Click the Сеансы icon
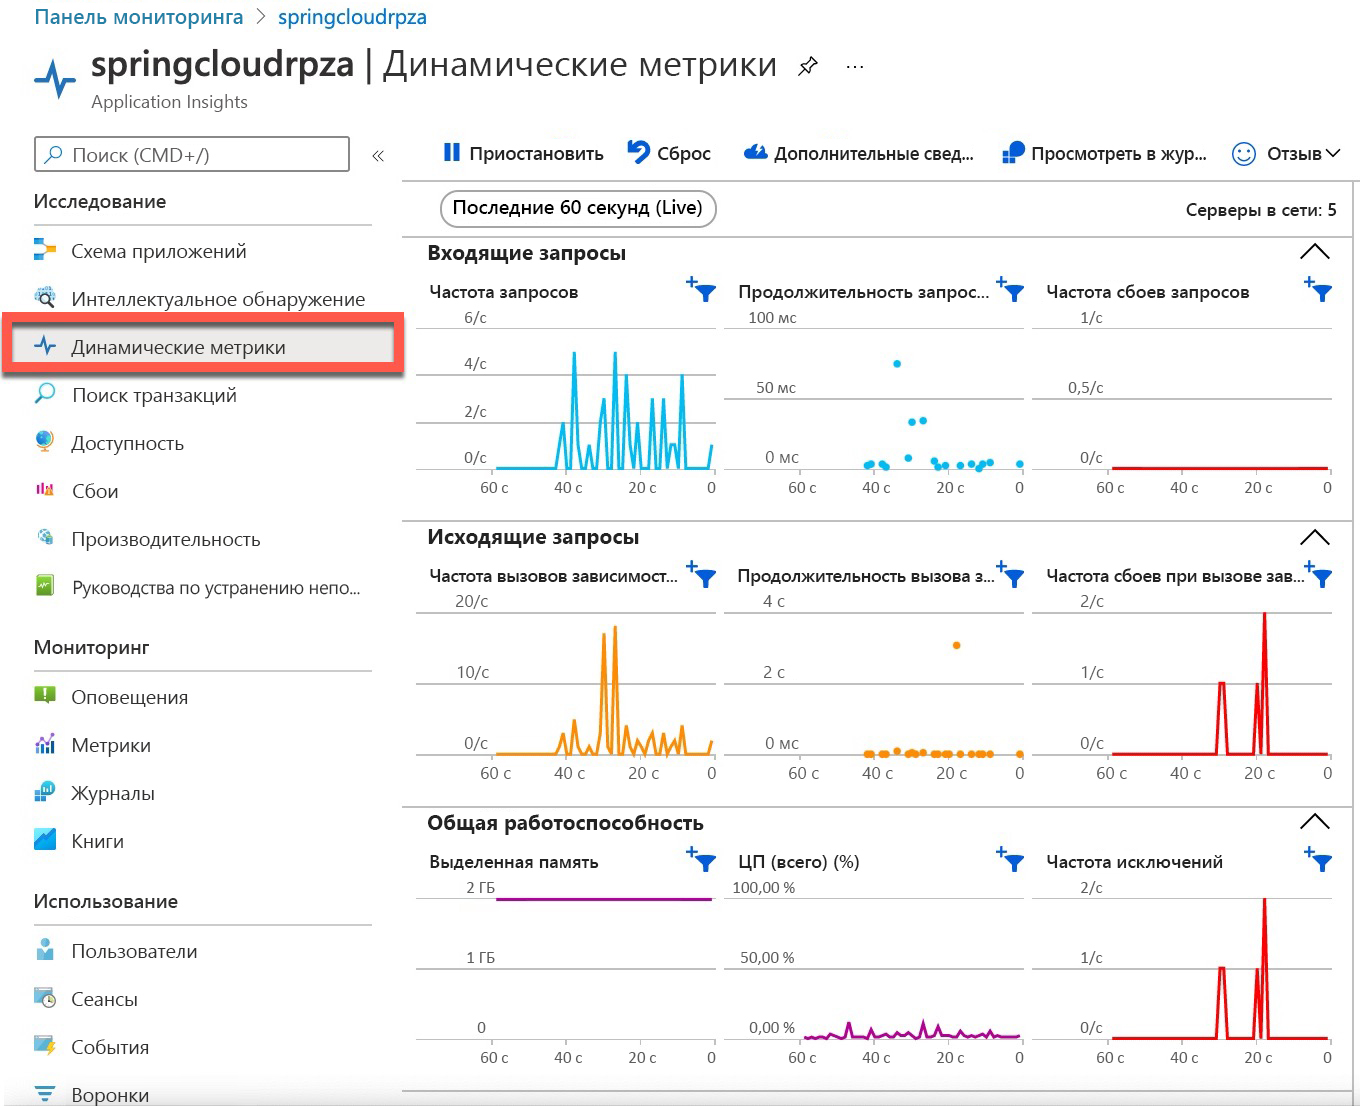The width and height of the screenshot is (1360, 1106). point(45,998)
